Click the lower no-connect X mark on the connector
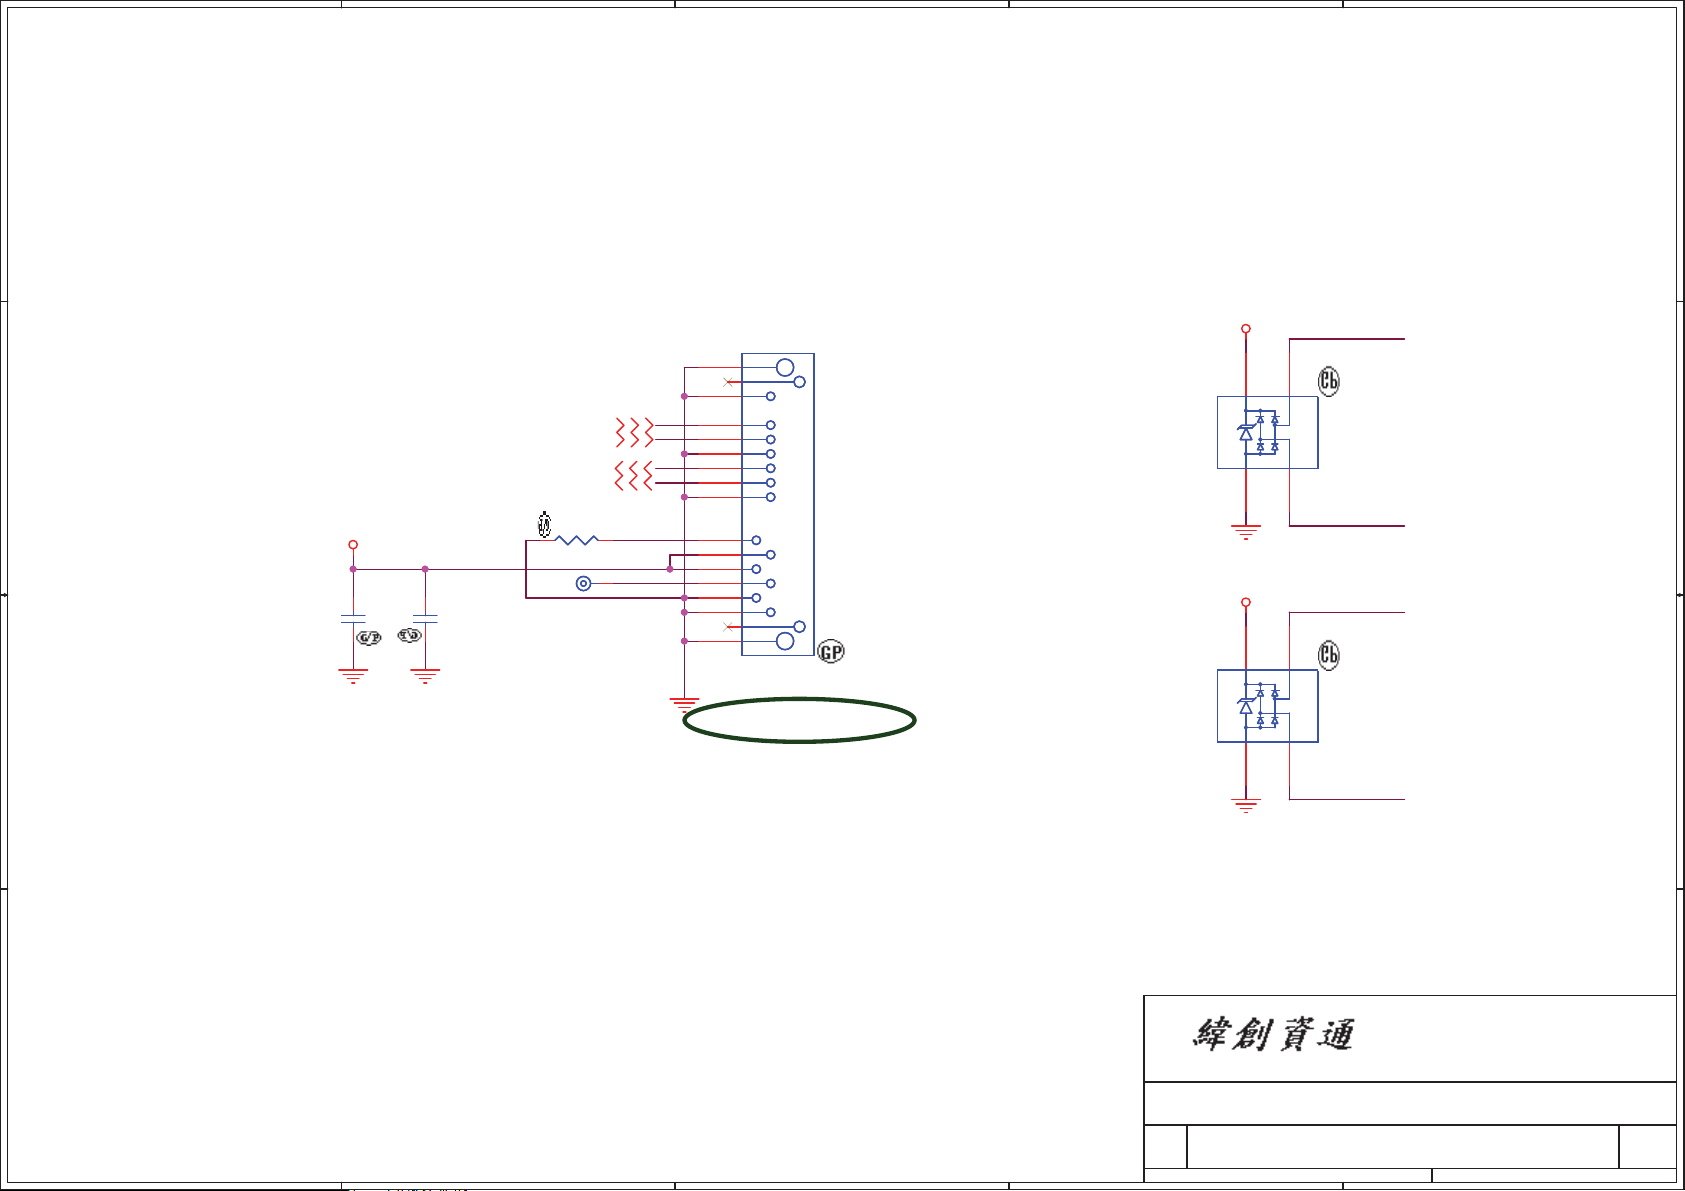1685x1191 pixels. click(727, 627)
